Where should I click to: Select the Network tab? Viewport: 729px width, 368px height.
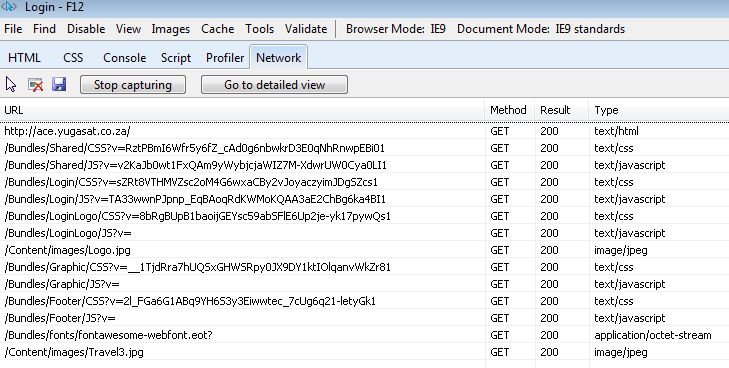coord(278,57)
